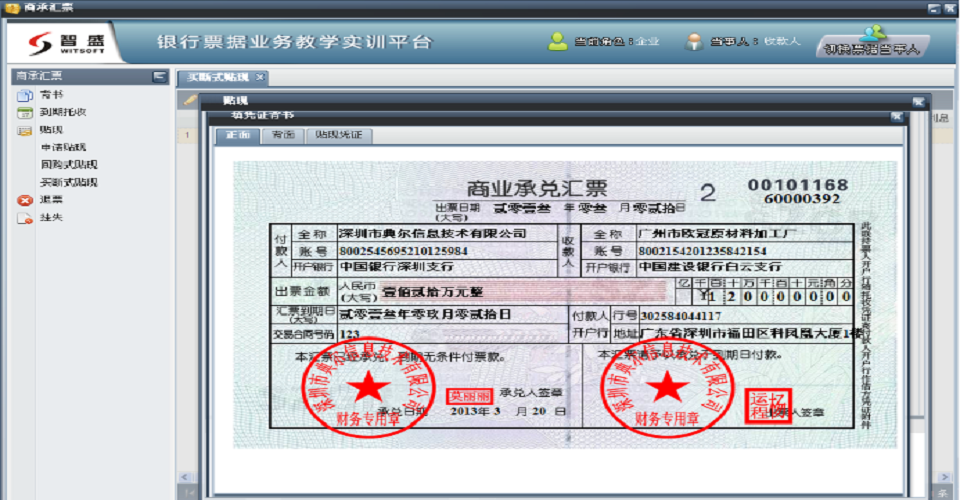Click the right horizontal scroll arrow
Viewport: 960px width, 500px height.
(x=944, y=477)
